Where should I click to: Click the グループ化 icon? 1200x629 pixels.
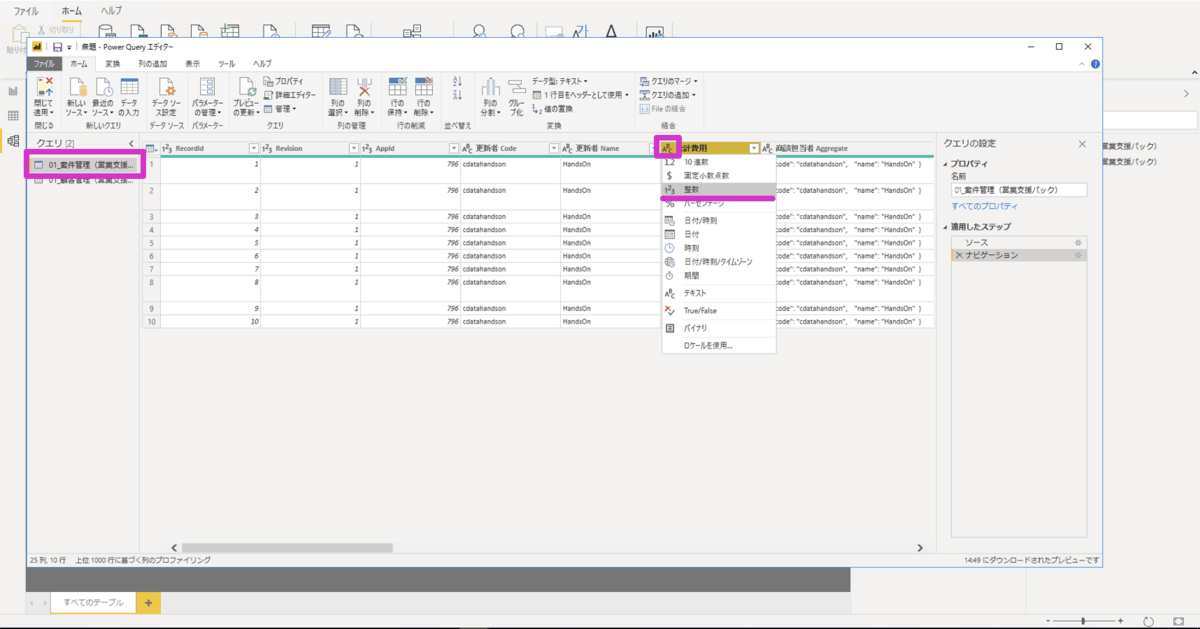coord(516,88)
